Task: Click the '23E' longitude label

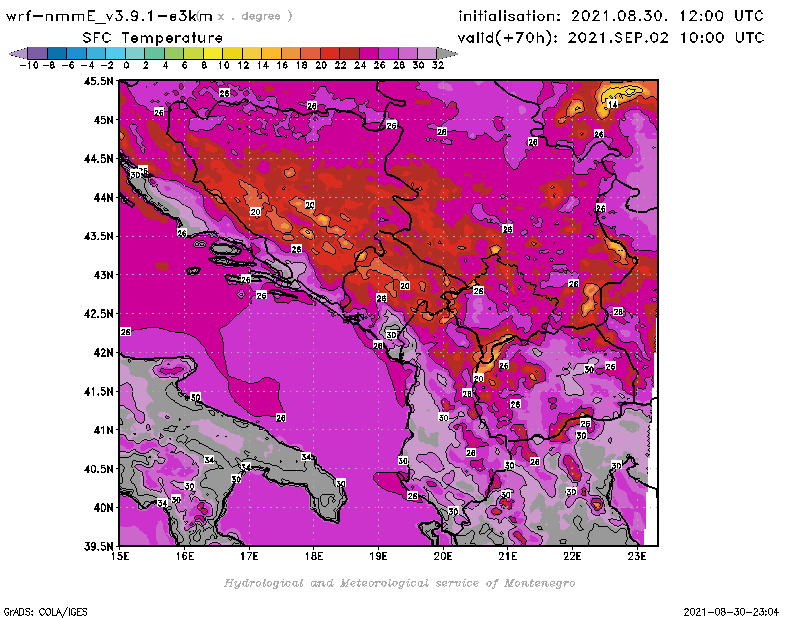Action: pos(637,556)
